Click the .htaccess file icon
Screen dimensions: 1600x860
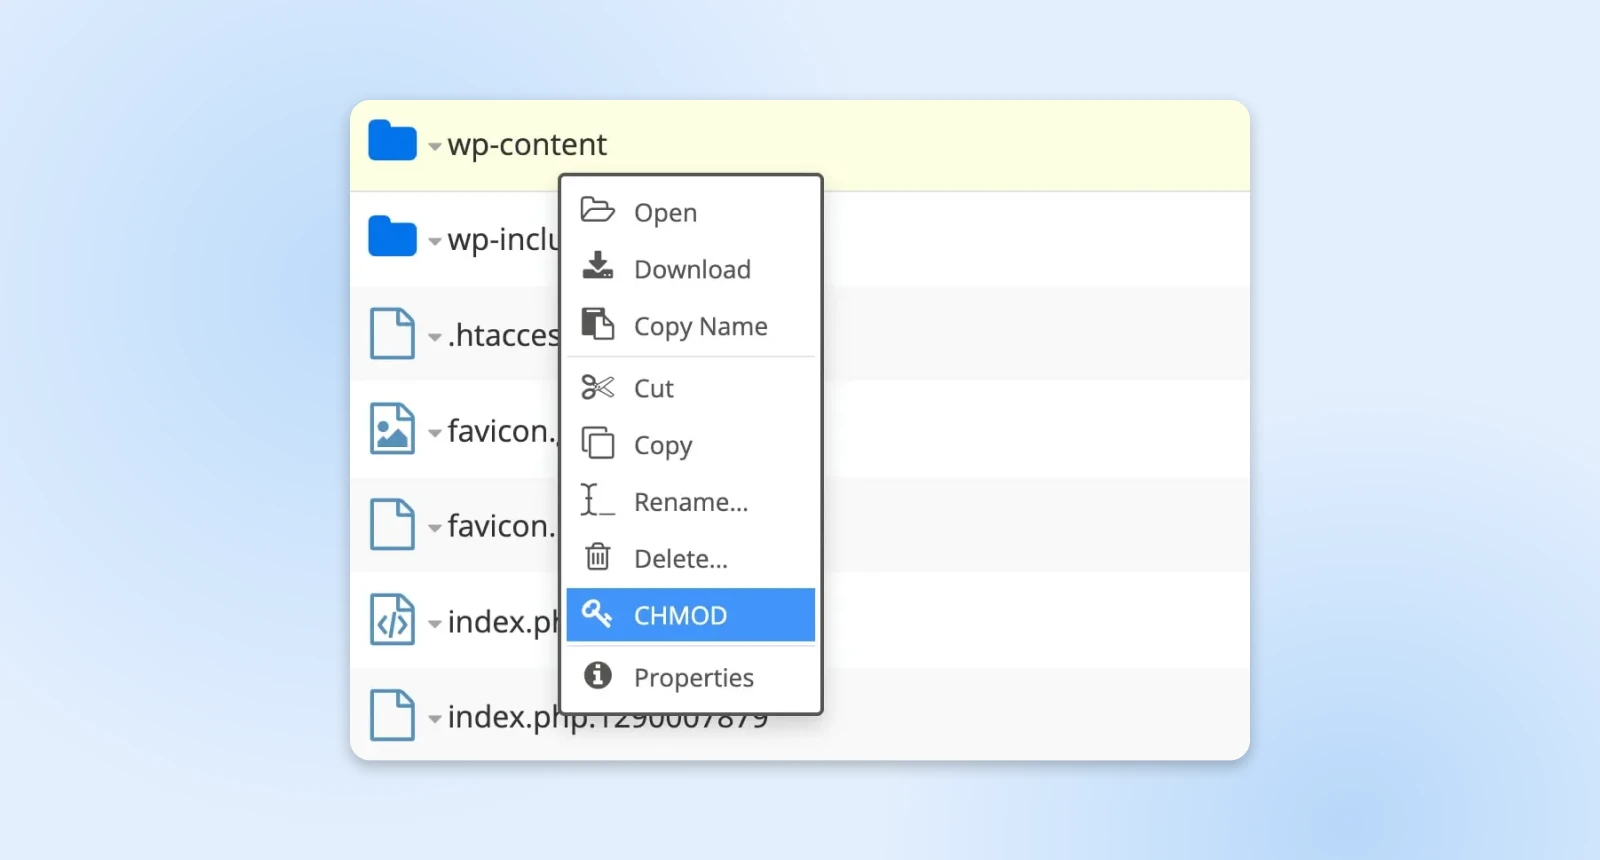(x=392, y=333)
